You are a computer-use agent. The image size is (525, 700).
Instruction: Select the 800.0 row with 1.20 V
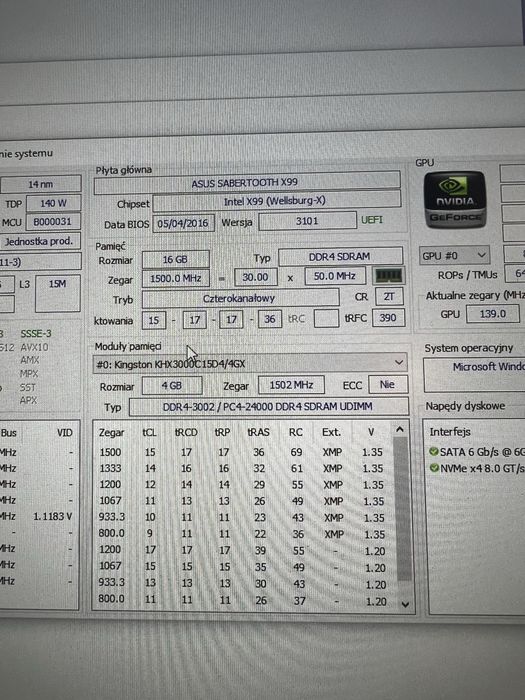point(242,600)
